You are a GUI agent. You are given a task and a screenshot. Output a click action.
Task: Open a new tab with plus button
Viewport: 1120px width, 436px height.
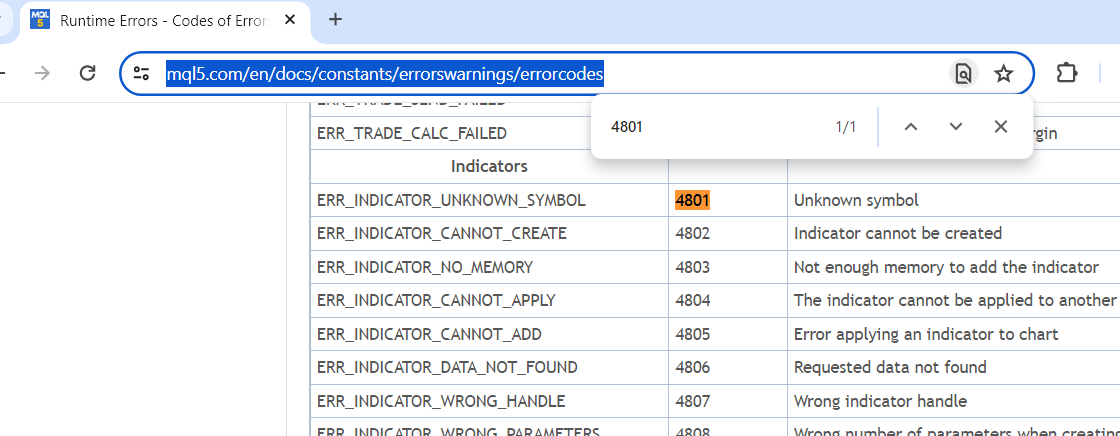point(335,19)
